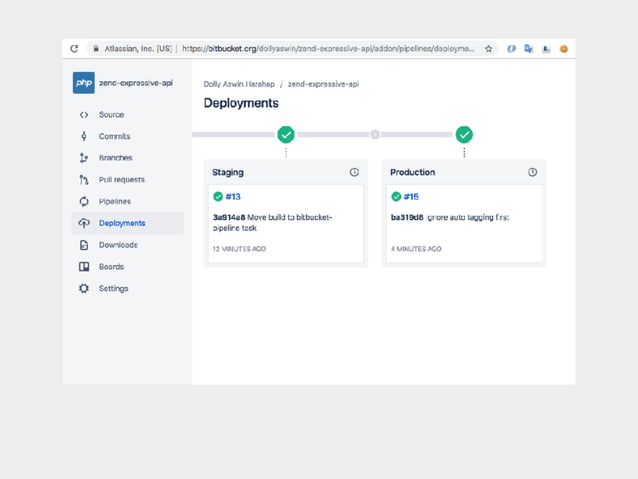
Task: Open Production deployment #15 link
Action: tap(411, 197)
